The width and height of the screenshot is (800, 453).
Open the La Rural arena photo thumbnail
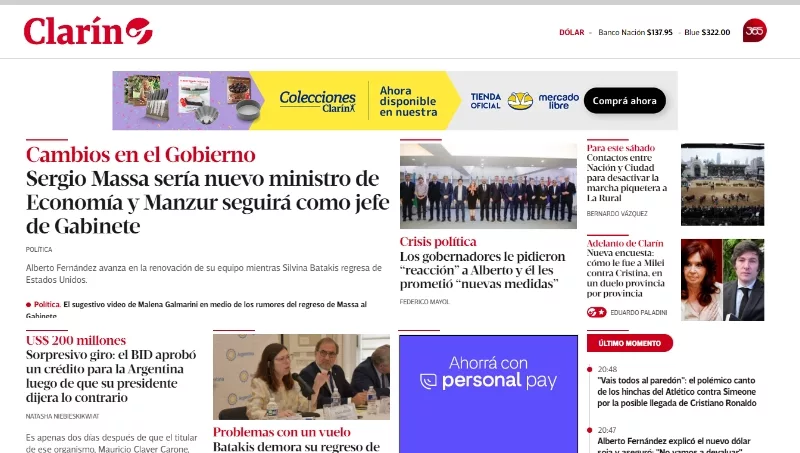722,184
